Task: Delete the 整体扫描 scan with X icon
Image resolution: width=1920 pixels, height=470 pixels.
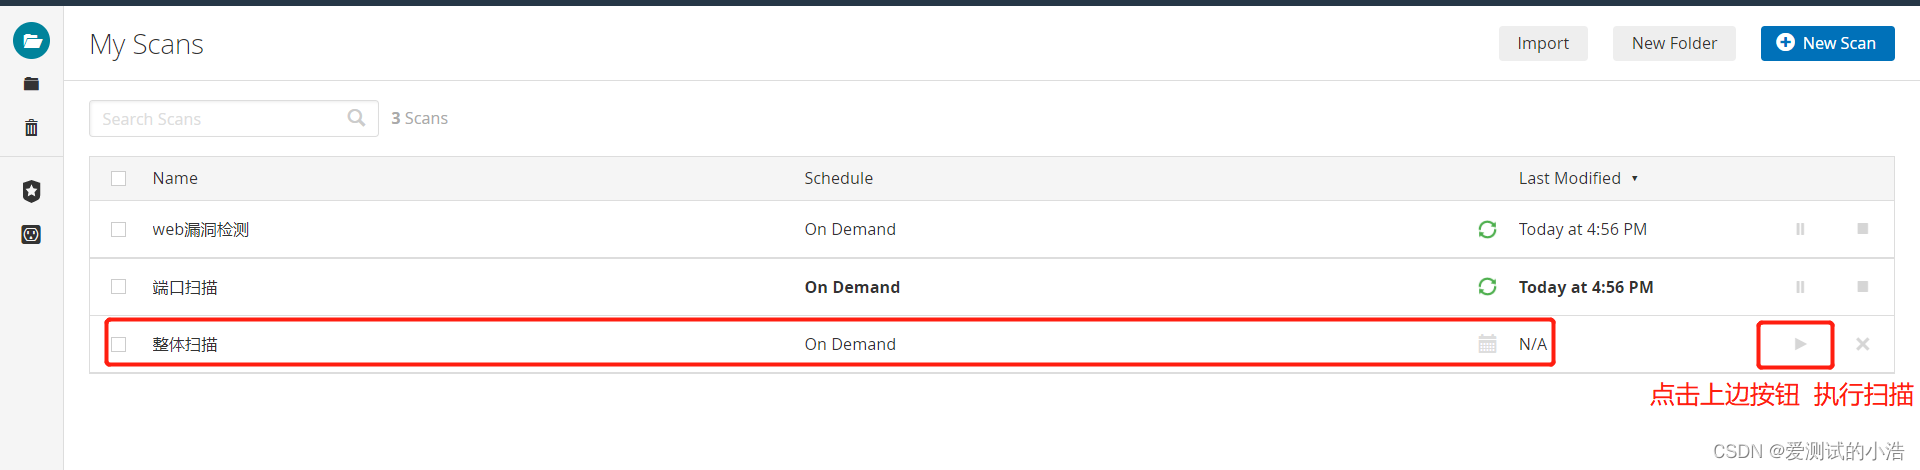Action: (x=1862, y=344)
